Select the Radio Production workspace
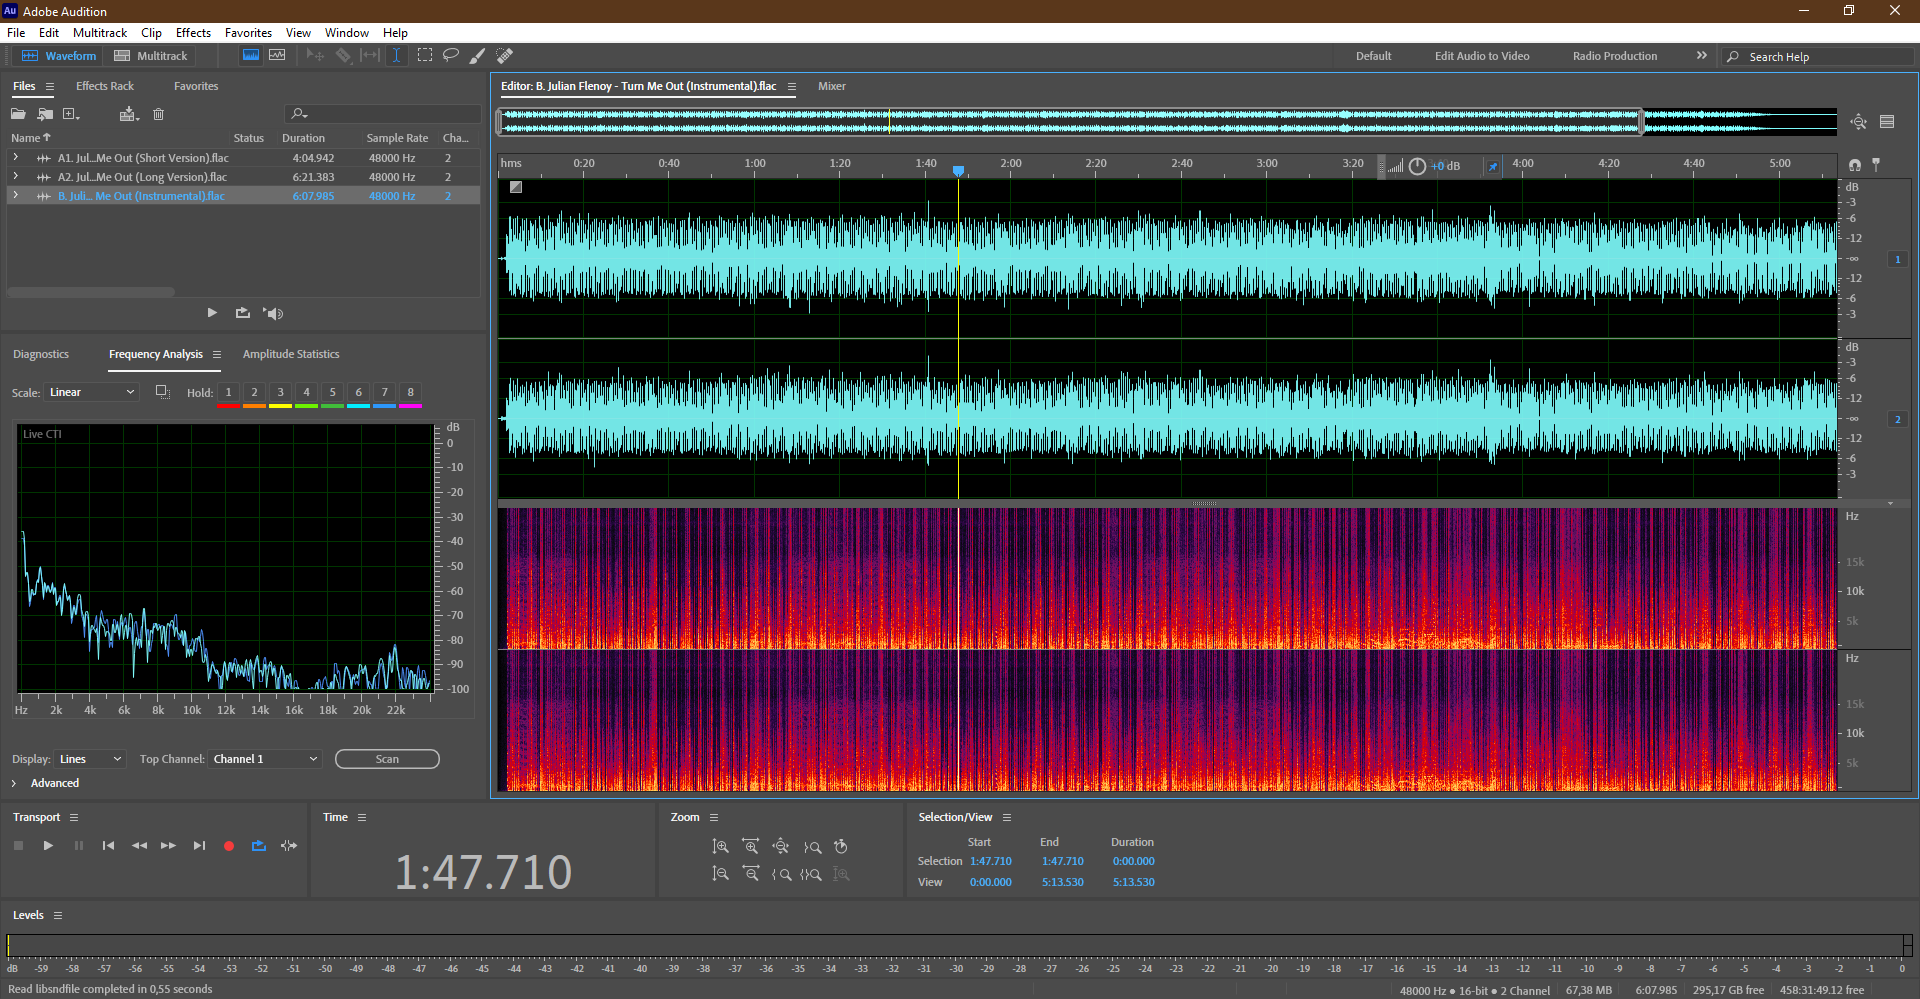The image size is (1920, 999). tap(1614, 56)
